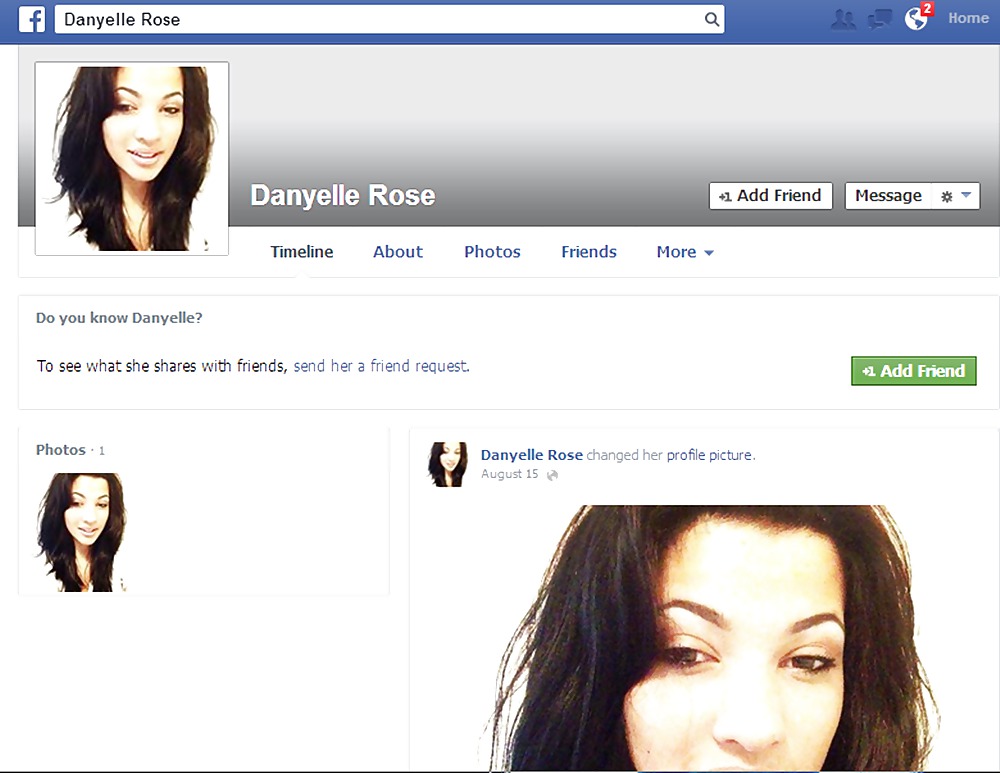Click the Facebook logo icon

pyautogui.click(x=32, y=19)
